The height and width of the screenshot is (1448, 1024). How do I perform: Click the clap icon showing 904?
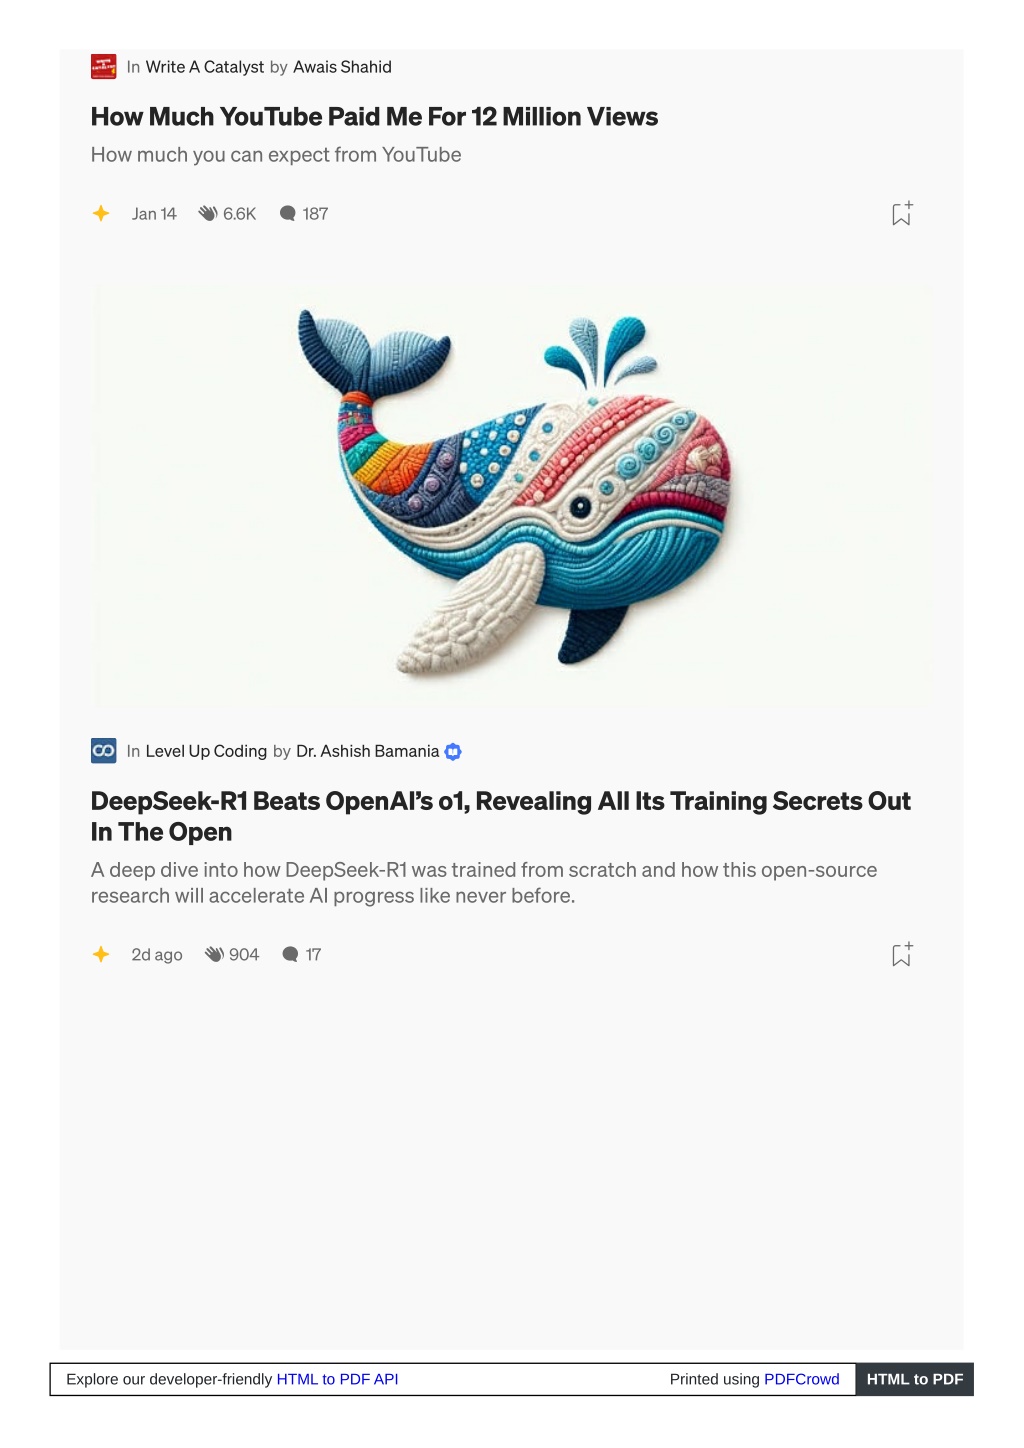point(214,954)
